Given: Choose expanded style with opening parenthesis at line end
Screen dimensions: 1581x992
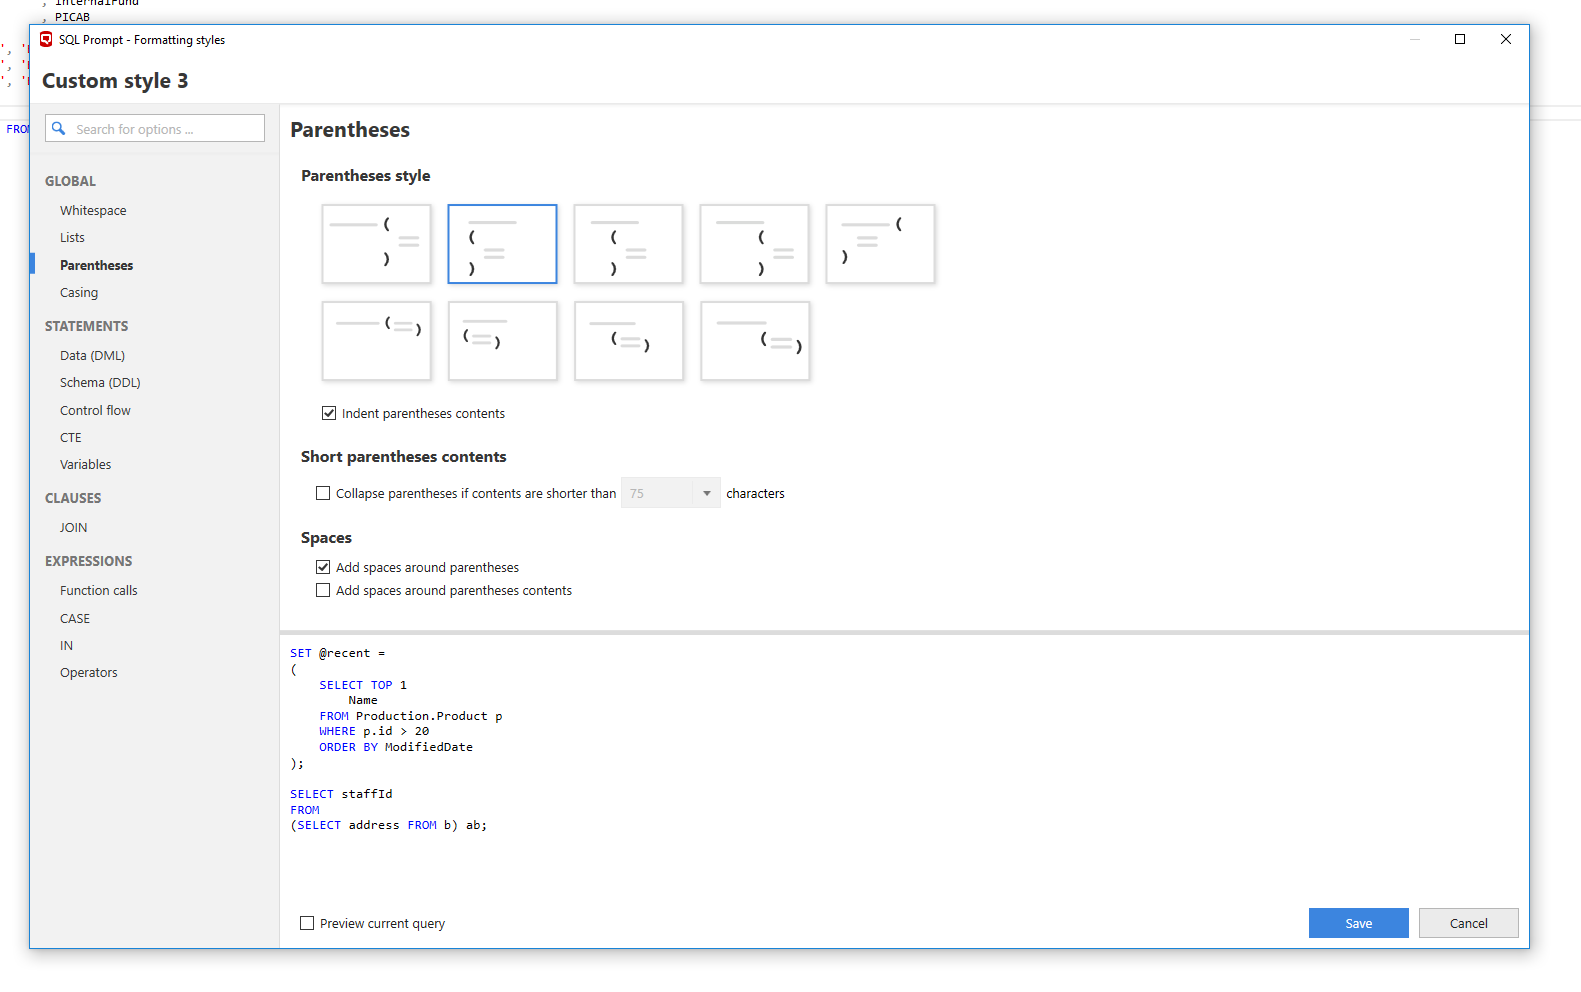Looking at the screenshot, I should 376,244.
